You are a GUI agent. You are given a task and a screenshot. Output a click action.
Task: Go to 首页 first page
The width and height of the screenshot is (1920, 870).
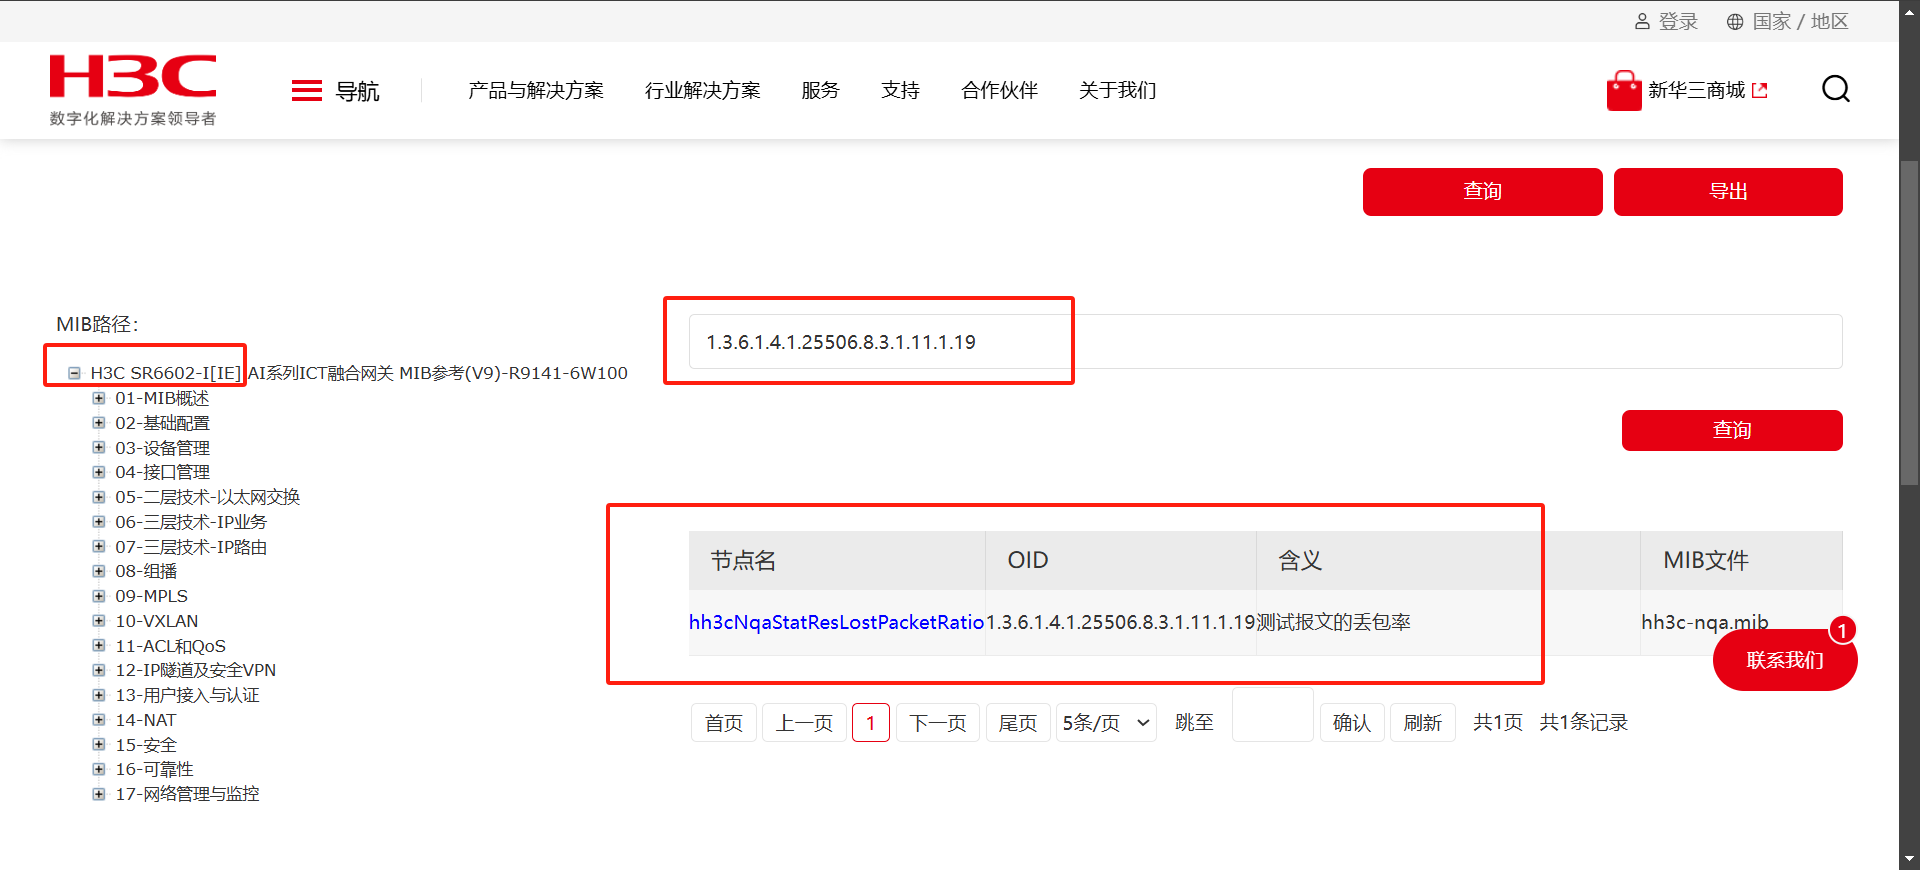point(724,723)
